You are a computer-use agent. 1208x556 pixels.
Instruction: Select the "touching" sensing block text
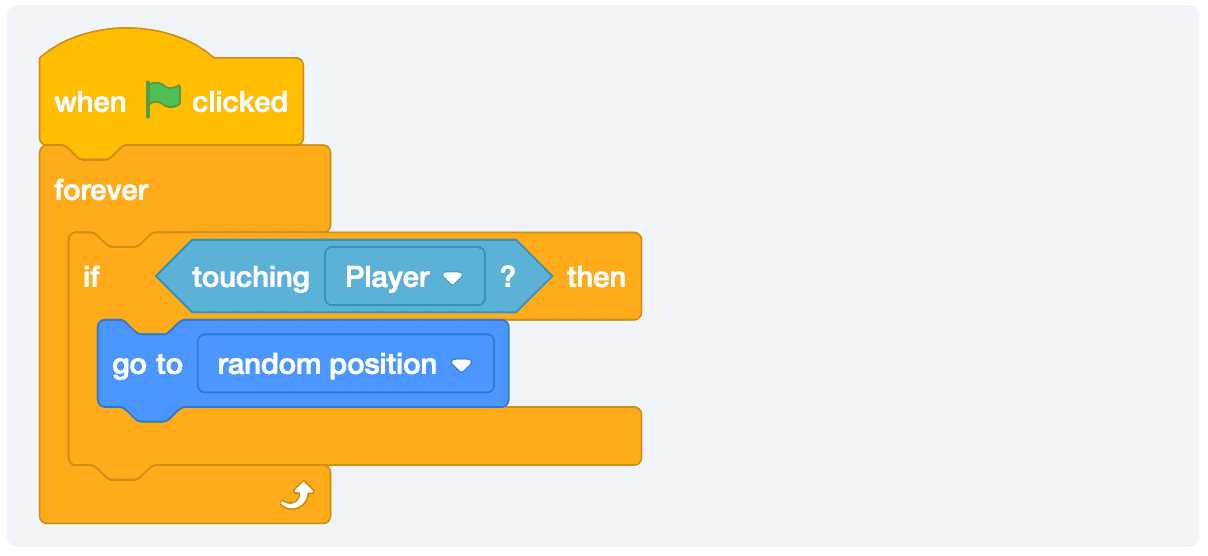(251, 277)
